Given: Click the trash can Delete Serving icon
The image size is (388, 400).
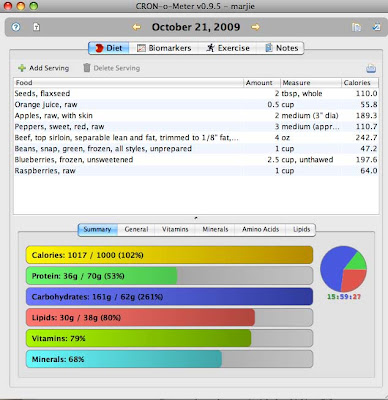Looking at the screenshot, I should pos(87,68).
